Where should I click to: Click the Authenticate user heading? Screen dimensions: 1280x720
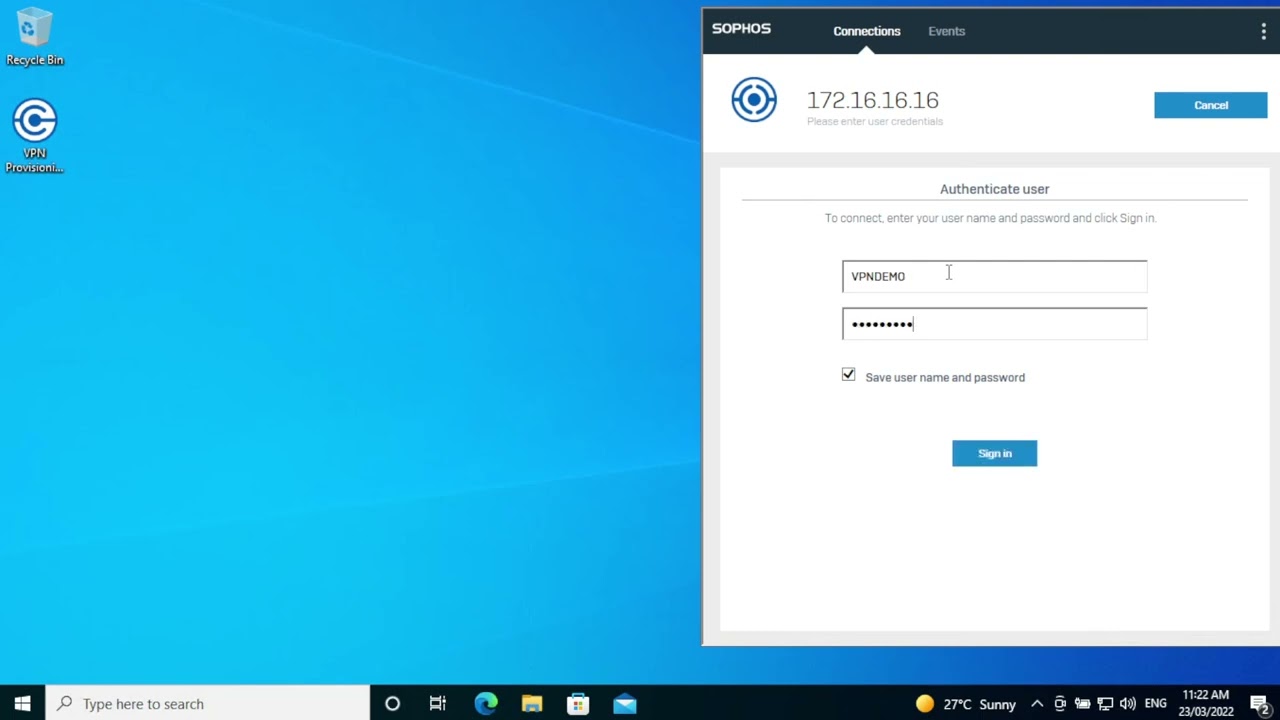994,189
